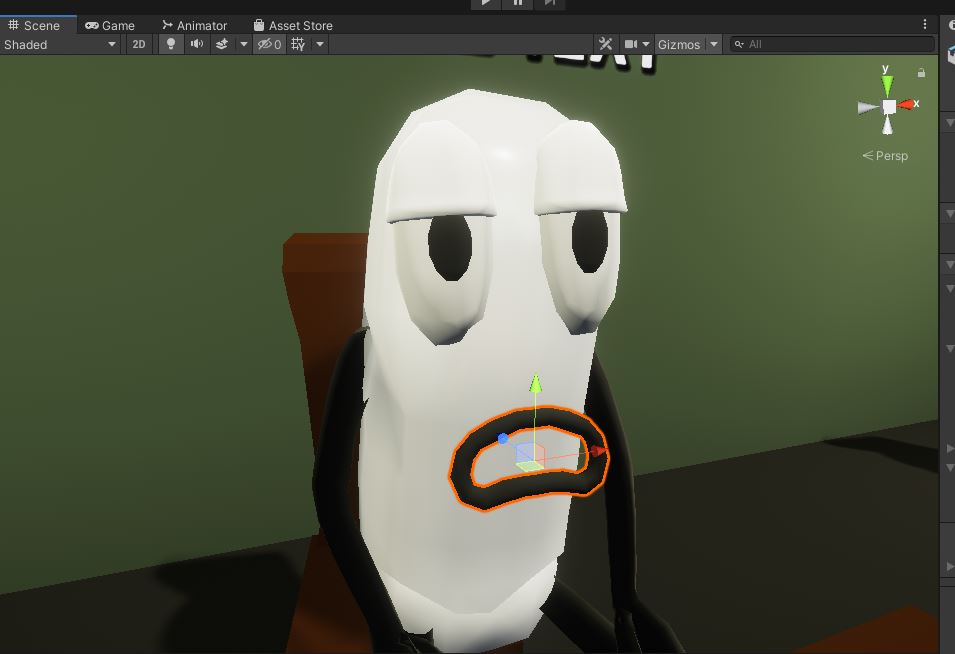The height and width of the screenshot is (654, 955).
Task: Toggle hidden objects visibility eye icon
Action: click(269, 44)
